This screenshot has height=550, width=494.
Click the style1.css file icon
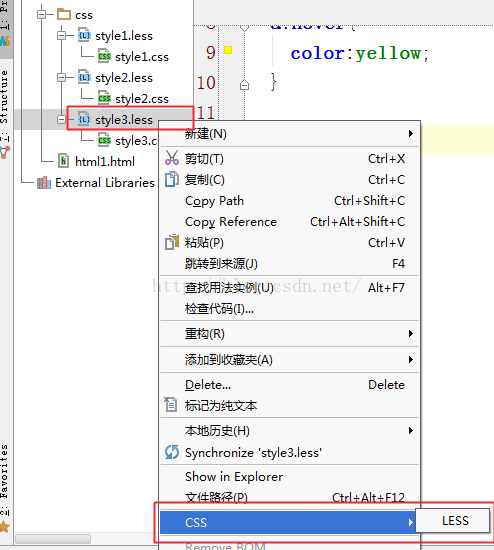[x=104, y=56]
